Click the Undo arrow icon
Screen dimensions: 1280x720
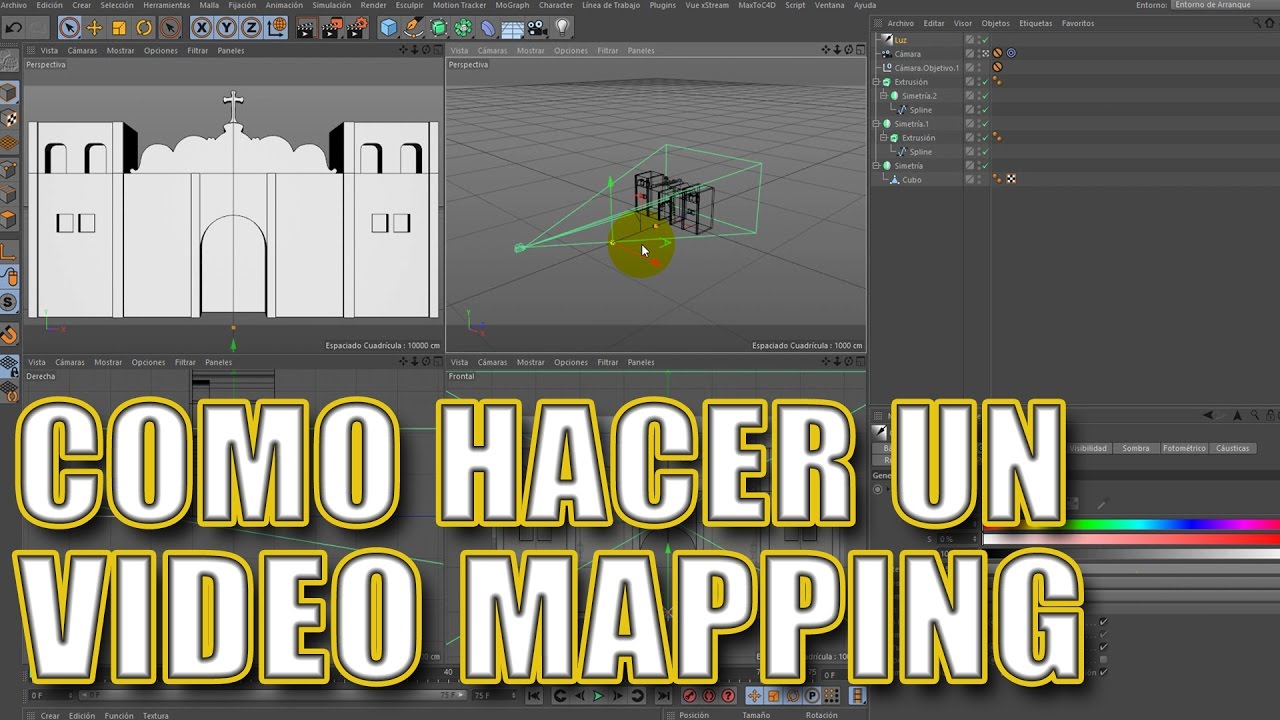tap(14, 28)
